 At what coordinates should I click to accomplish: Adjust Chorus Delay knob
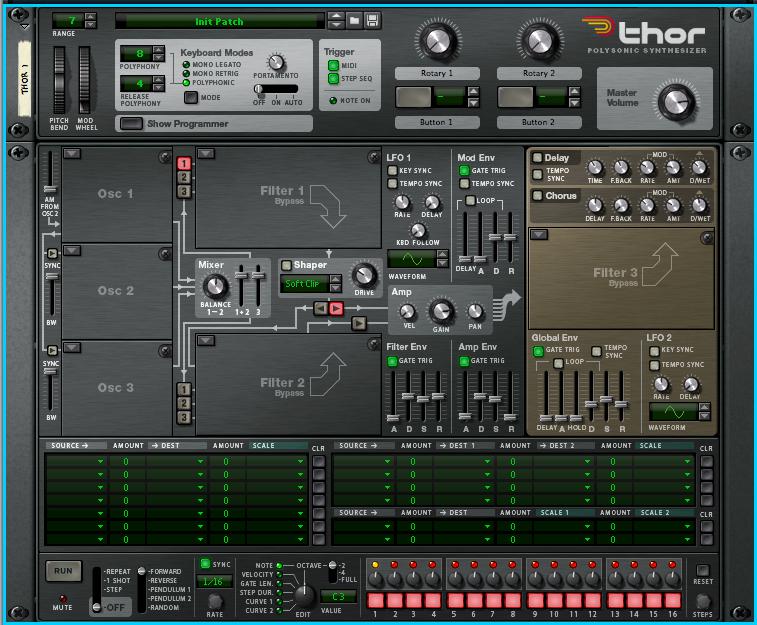click(595, 206)
